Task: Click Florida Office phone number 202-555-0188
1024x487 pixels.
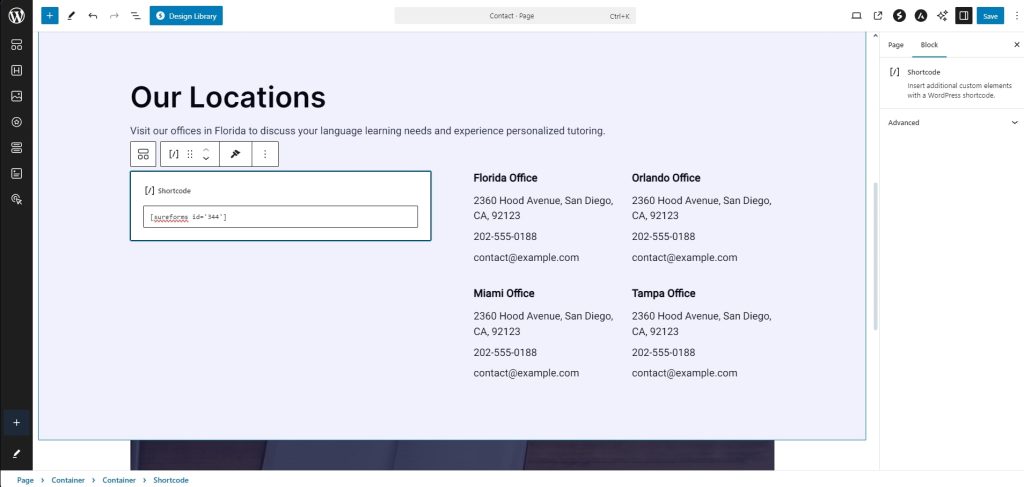Action: [505, 236]
